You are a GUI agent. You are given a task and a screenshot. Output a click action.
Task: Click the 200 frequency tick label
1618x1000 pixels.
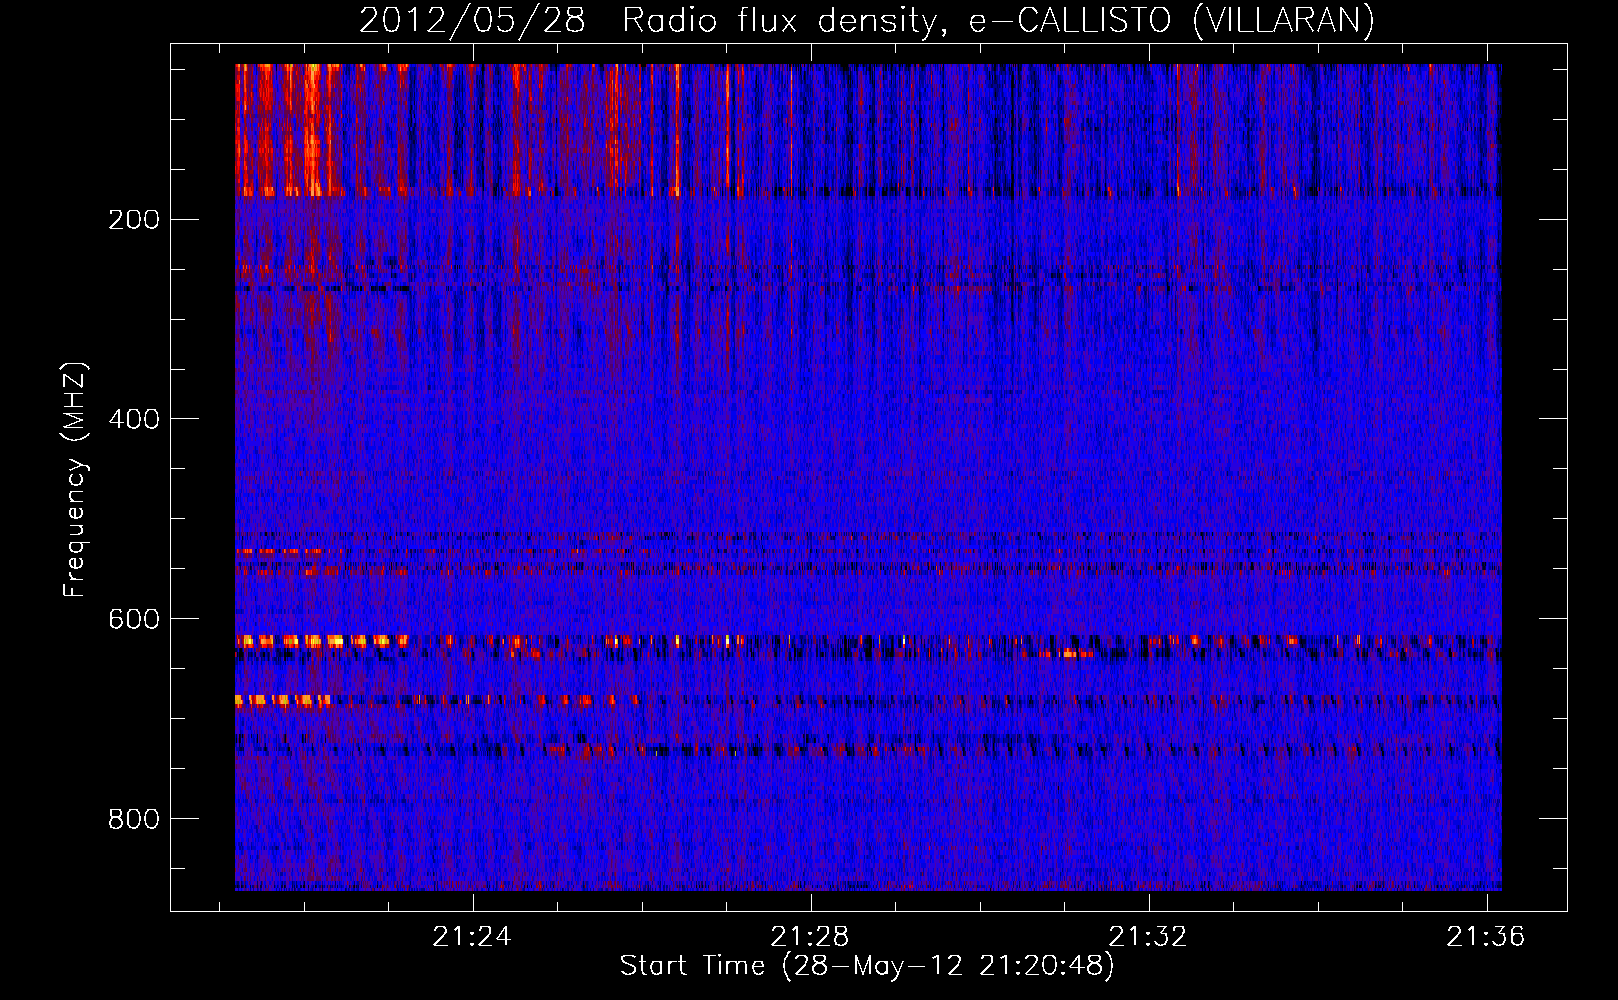point(134,220)
